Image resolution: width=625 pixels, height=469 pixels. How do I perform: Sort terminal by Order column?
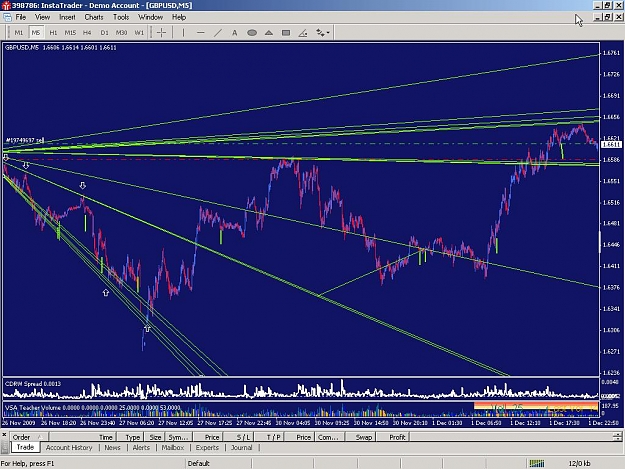coord(29,437)
